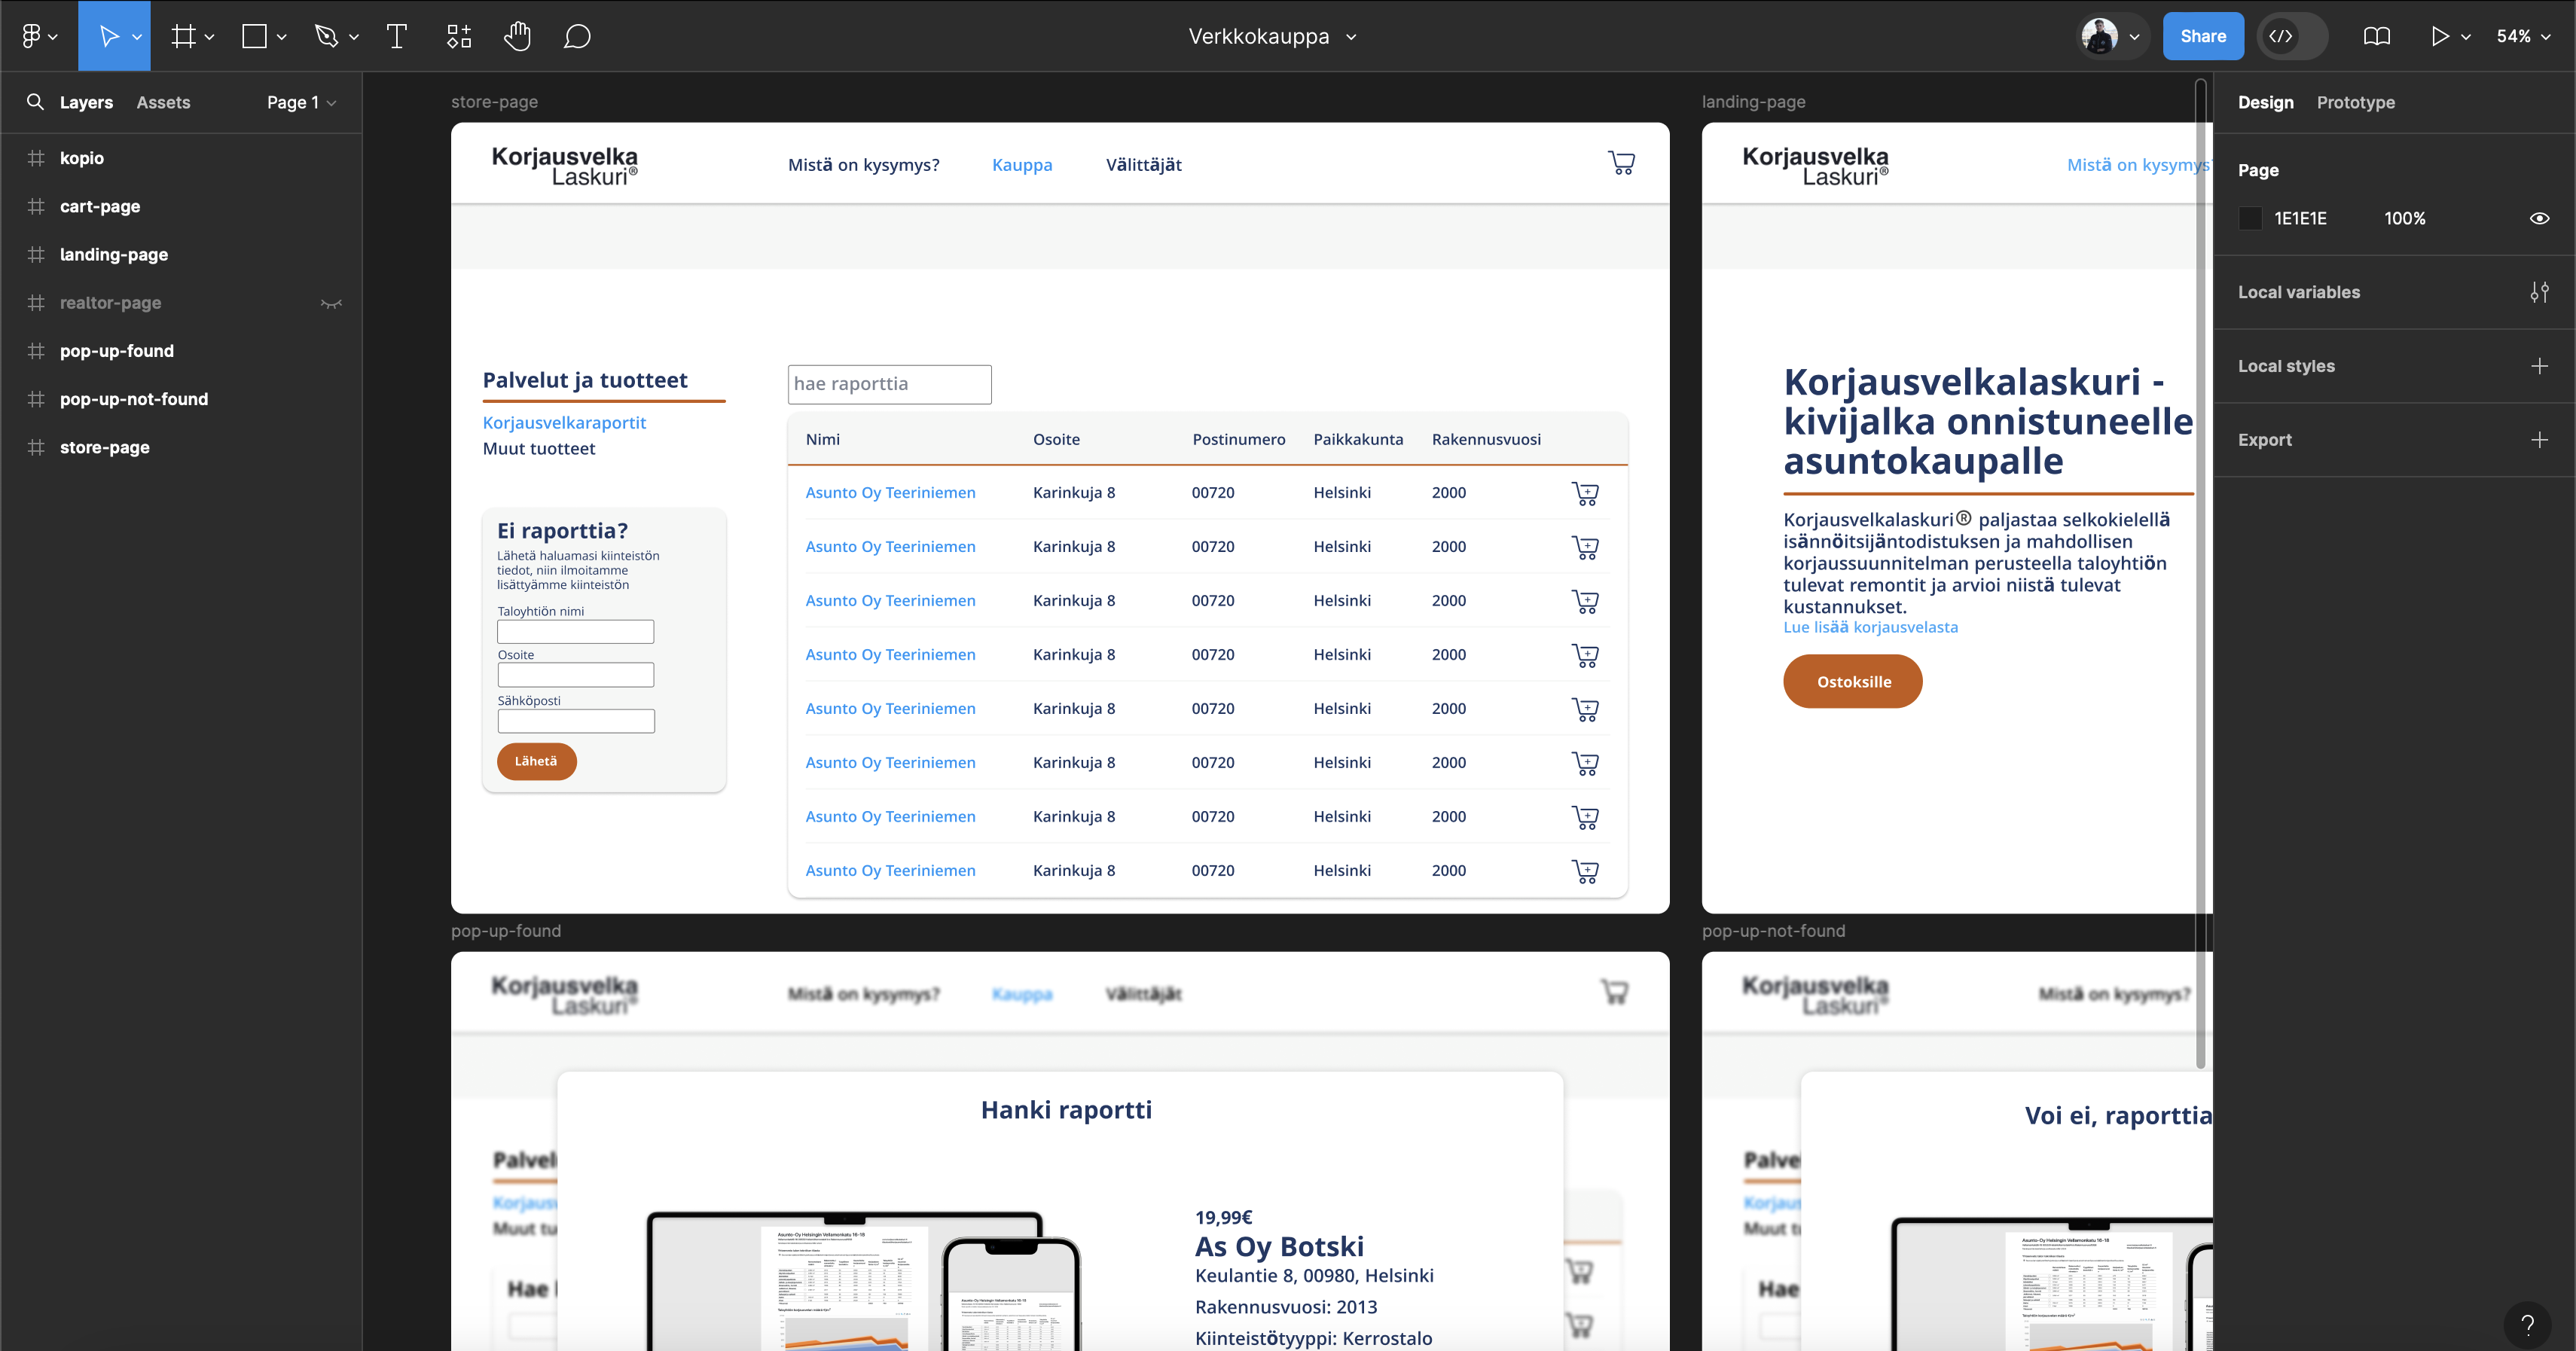The width and height of the screenshot is (2576, 1351).
Task: Click store-page header shopping cart icon
Action: coord(1621,163)
